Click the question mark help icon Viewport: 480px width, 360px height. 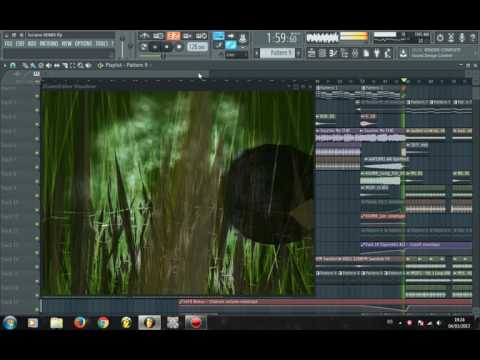pyautogui.click(x=473, y=38)
